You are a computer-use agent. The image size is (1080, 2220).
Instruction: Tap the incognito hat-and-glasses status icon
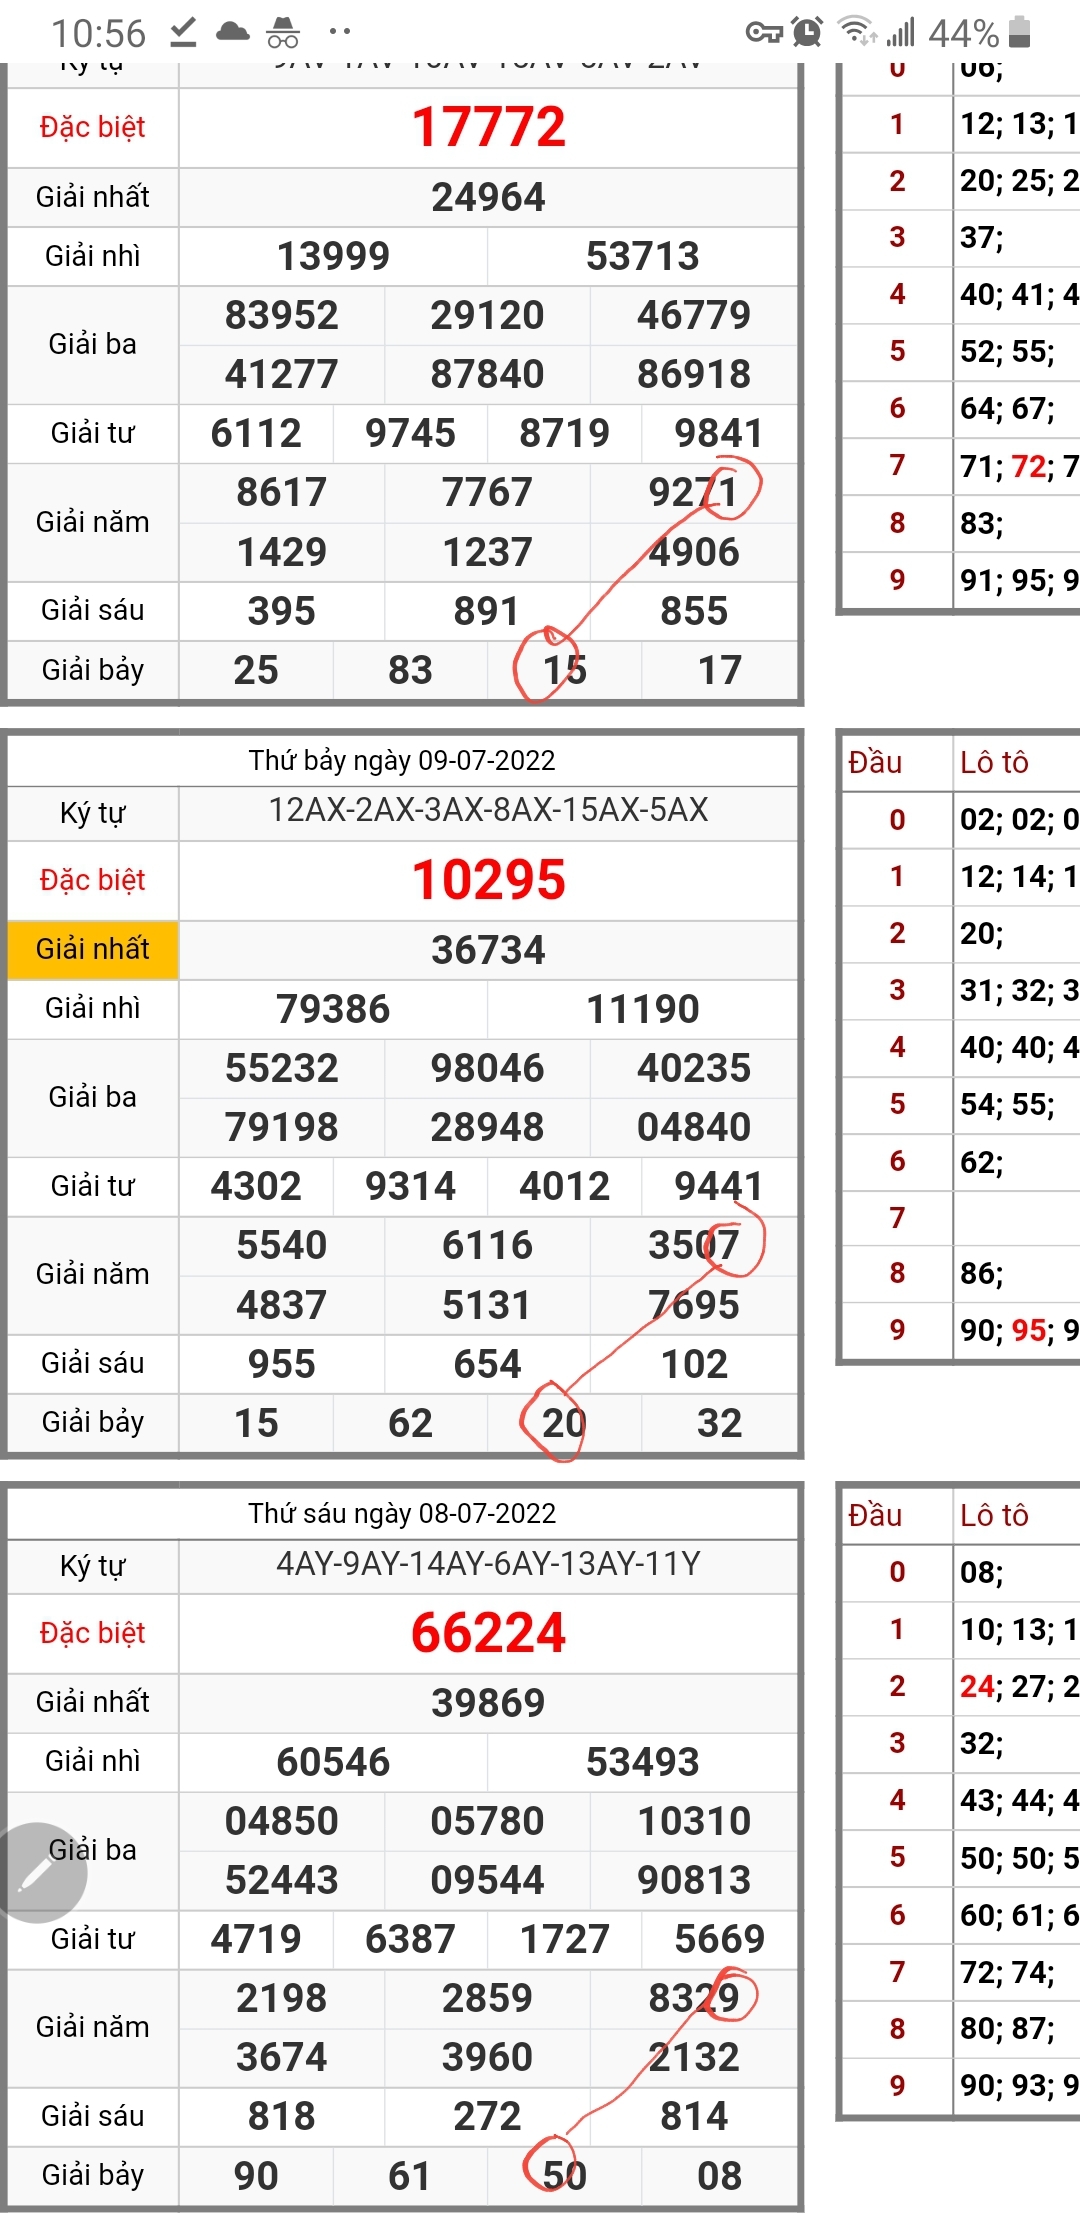pos(283,33)
